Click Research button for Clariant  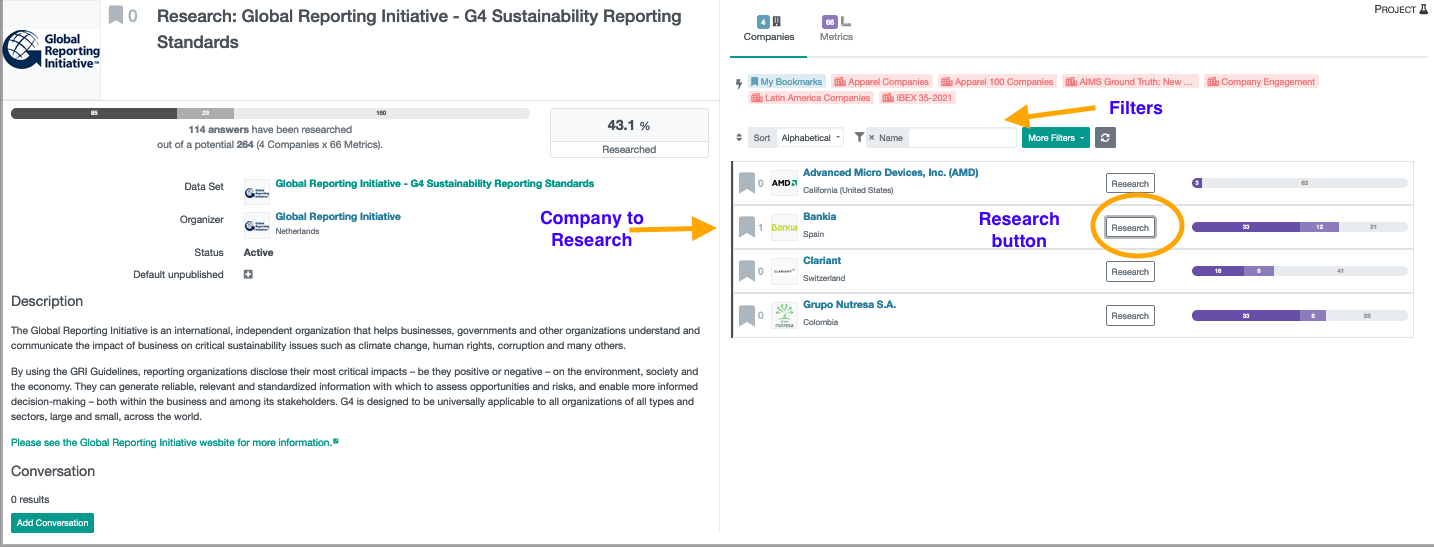[x=1130, y=272]
